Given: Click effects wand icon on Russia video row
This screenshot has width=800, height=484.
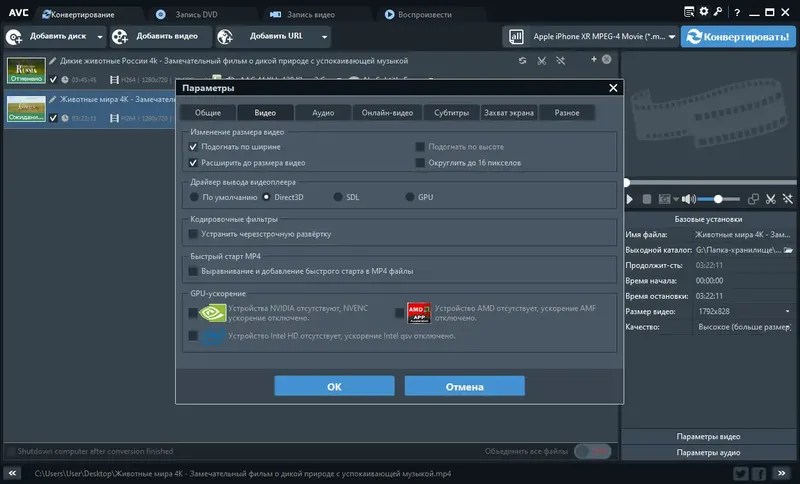Looking at the screenshot, I should tap(560, 61).
